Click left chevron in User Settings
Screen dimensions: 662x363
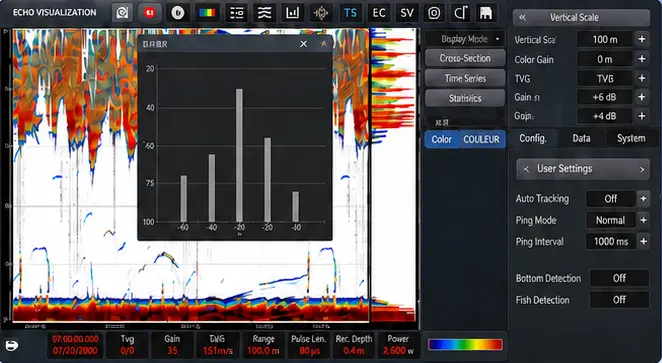click(526, 169)
